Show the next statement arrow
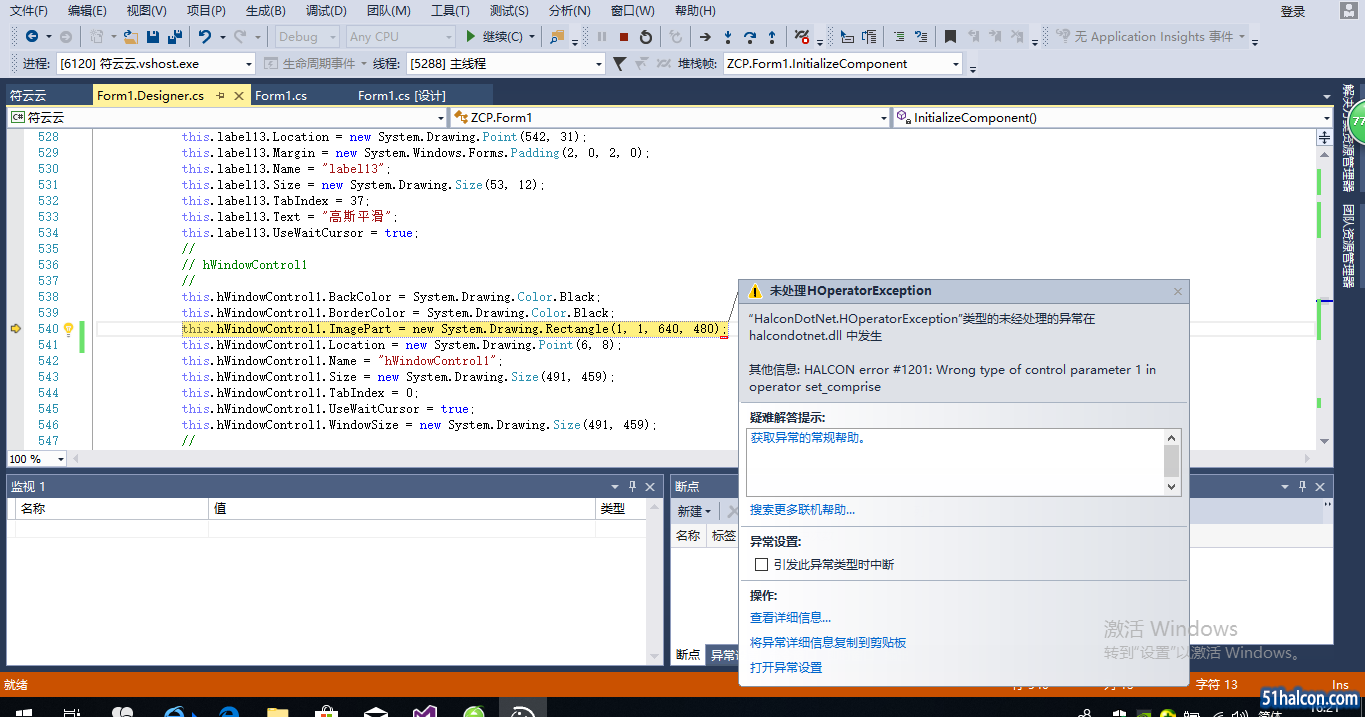The height and width of the screenshot is (717, 1365). point(705,37)
